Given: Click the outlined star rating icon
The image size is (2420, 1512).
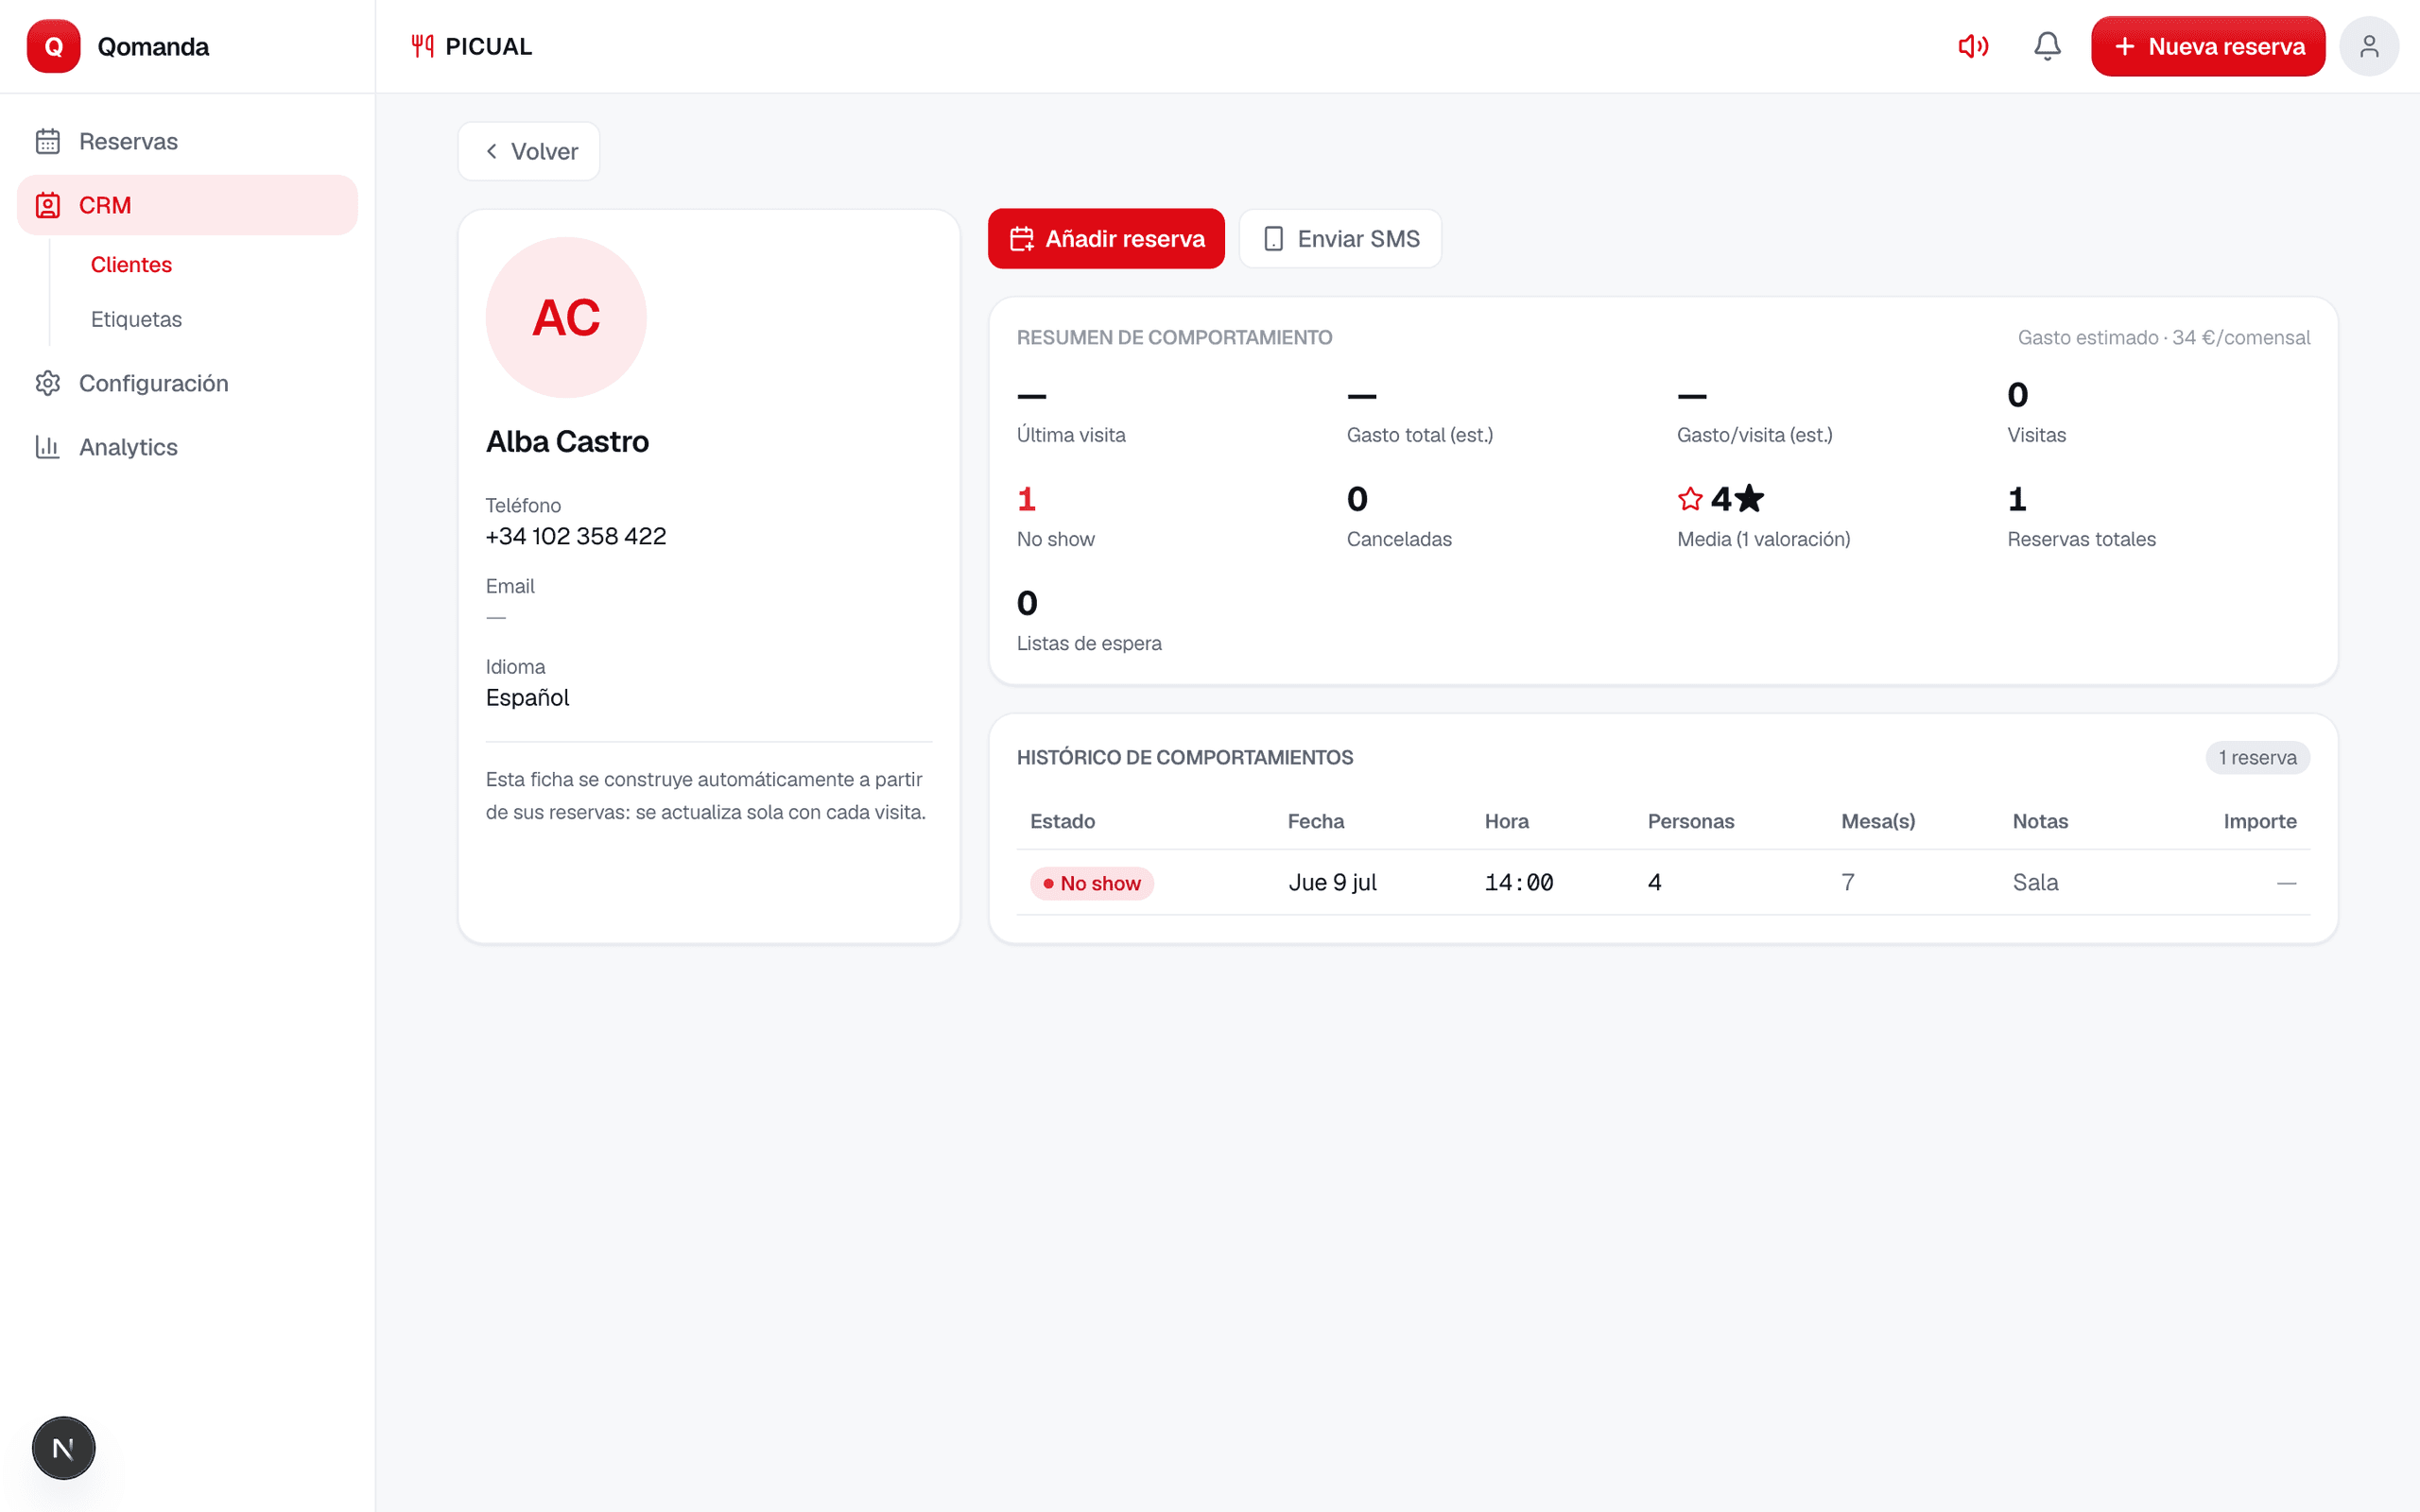Looking at the screenshot, I should (1690, 498).
